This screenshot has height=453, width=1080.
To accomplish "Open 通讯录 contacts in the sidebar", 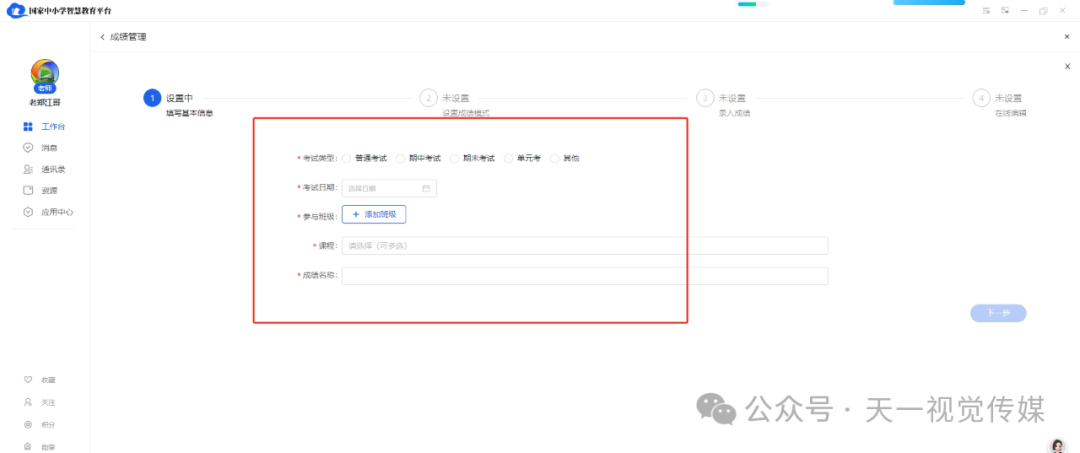I will pyautogui.click(x=44, y=169).
